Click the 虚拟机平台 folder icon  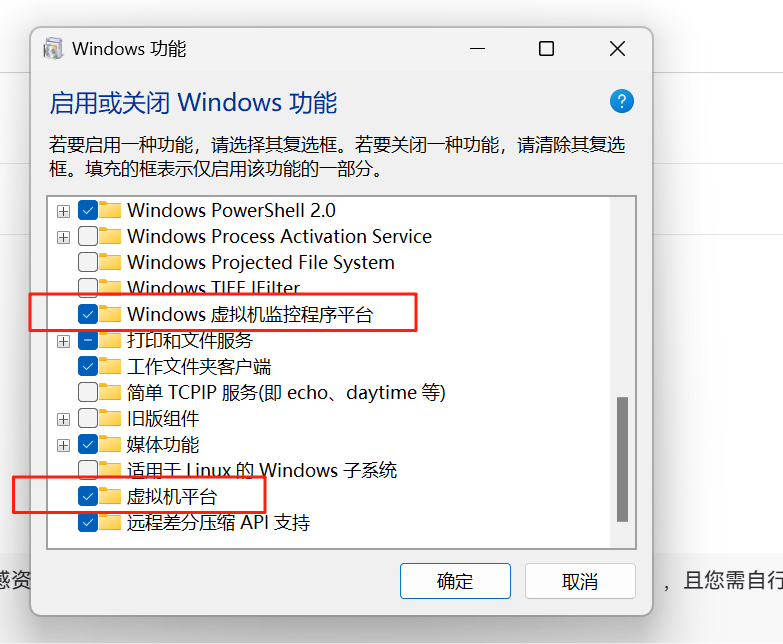(x=110, y=496)
